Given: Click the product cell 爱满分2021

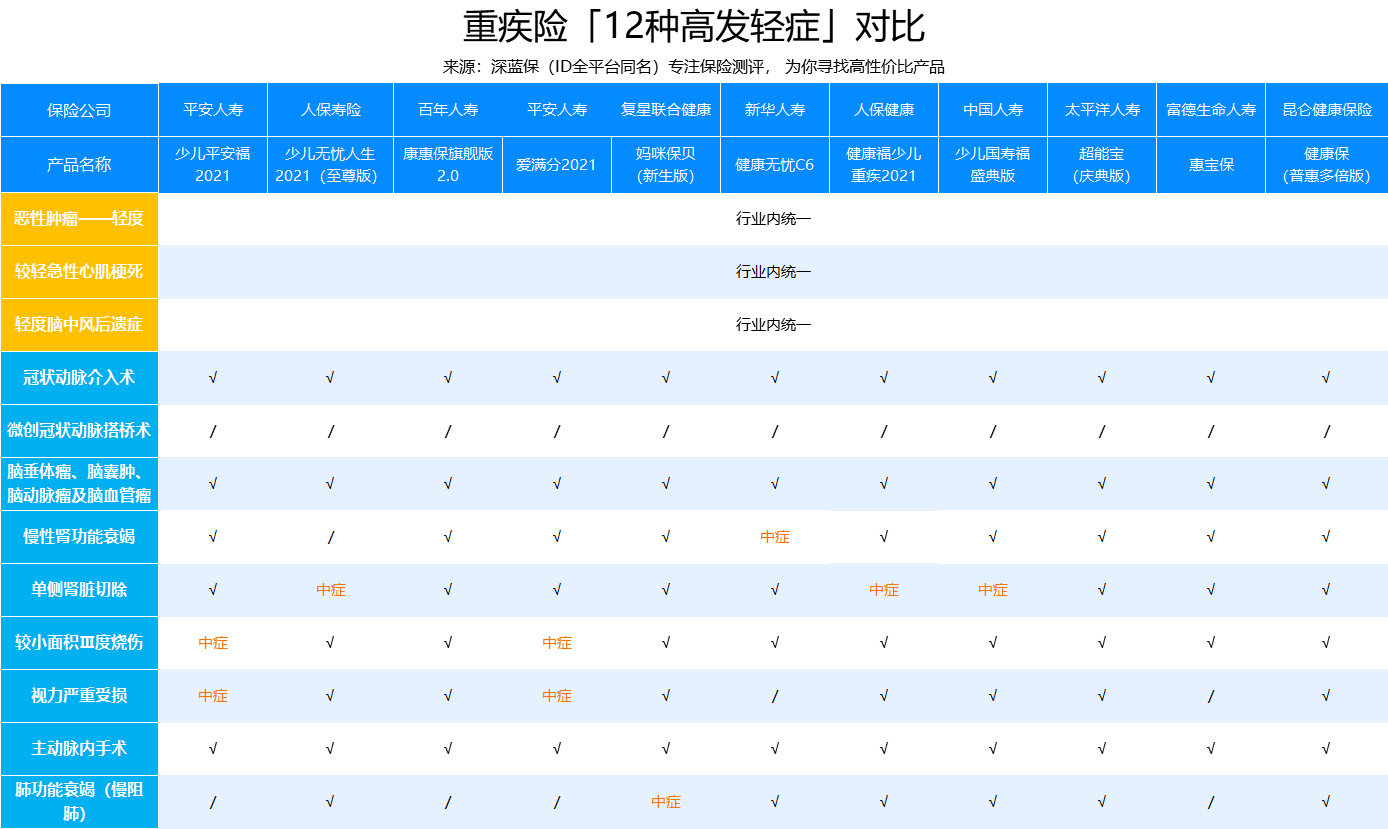Looking at the screenshot, I should click(x=557, y=165).
